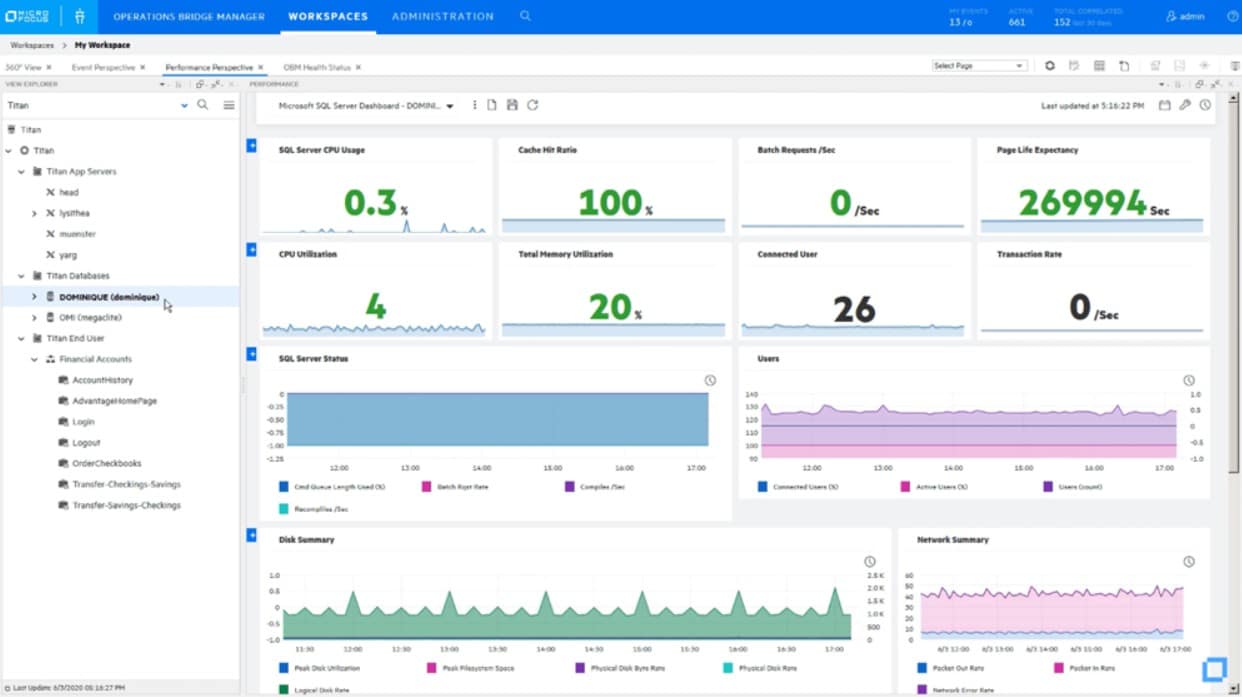Select the muenster app server
Image resolution: width=1242 pixels, height=697 pixels.
coord(78,234)
